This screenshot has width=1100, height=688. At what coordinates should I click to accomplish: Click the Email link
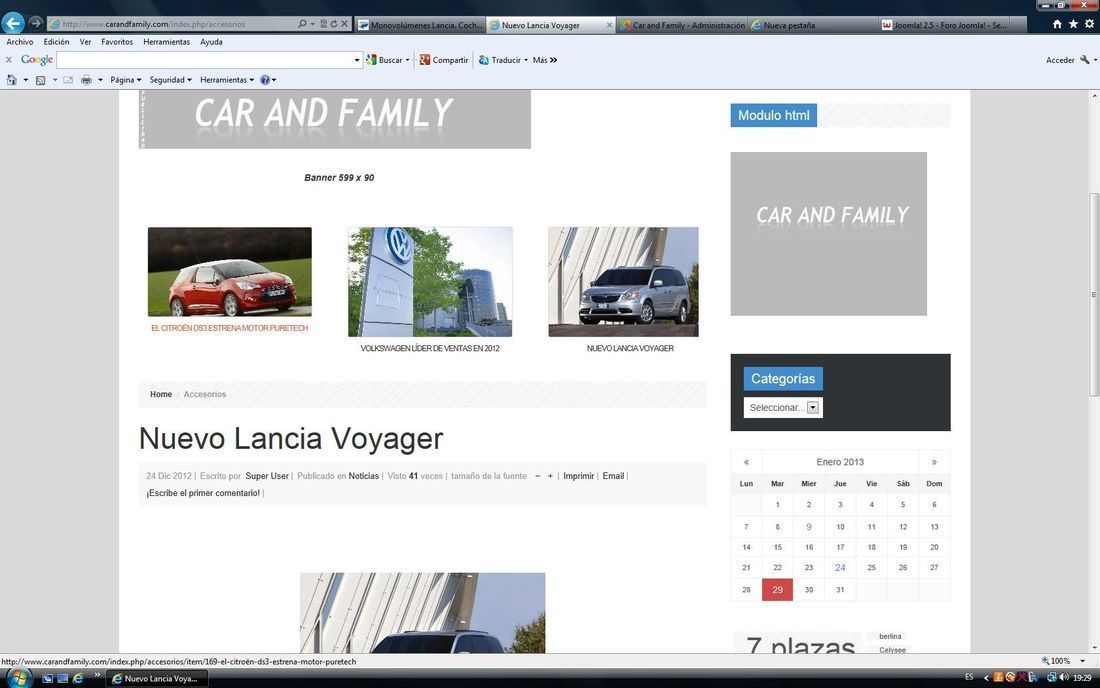tap(613, 476)
